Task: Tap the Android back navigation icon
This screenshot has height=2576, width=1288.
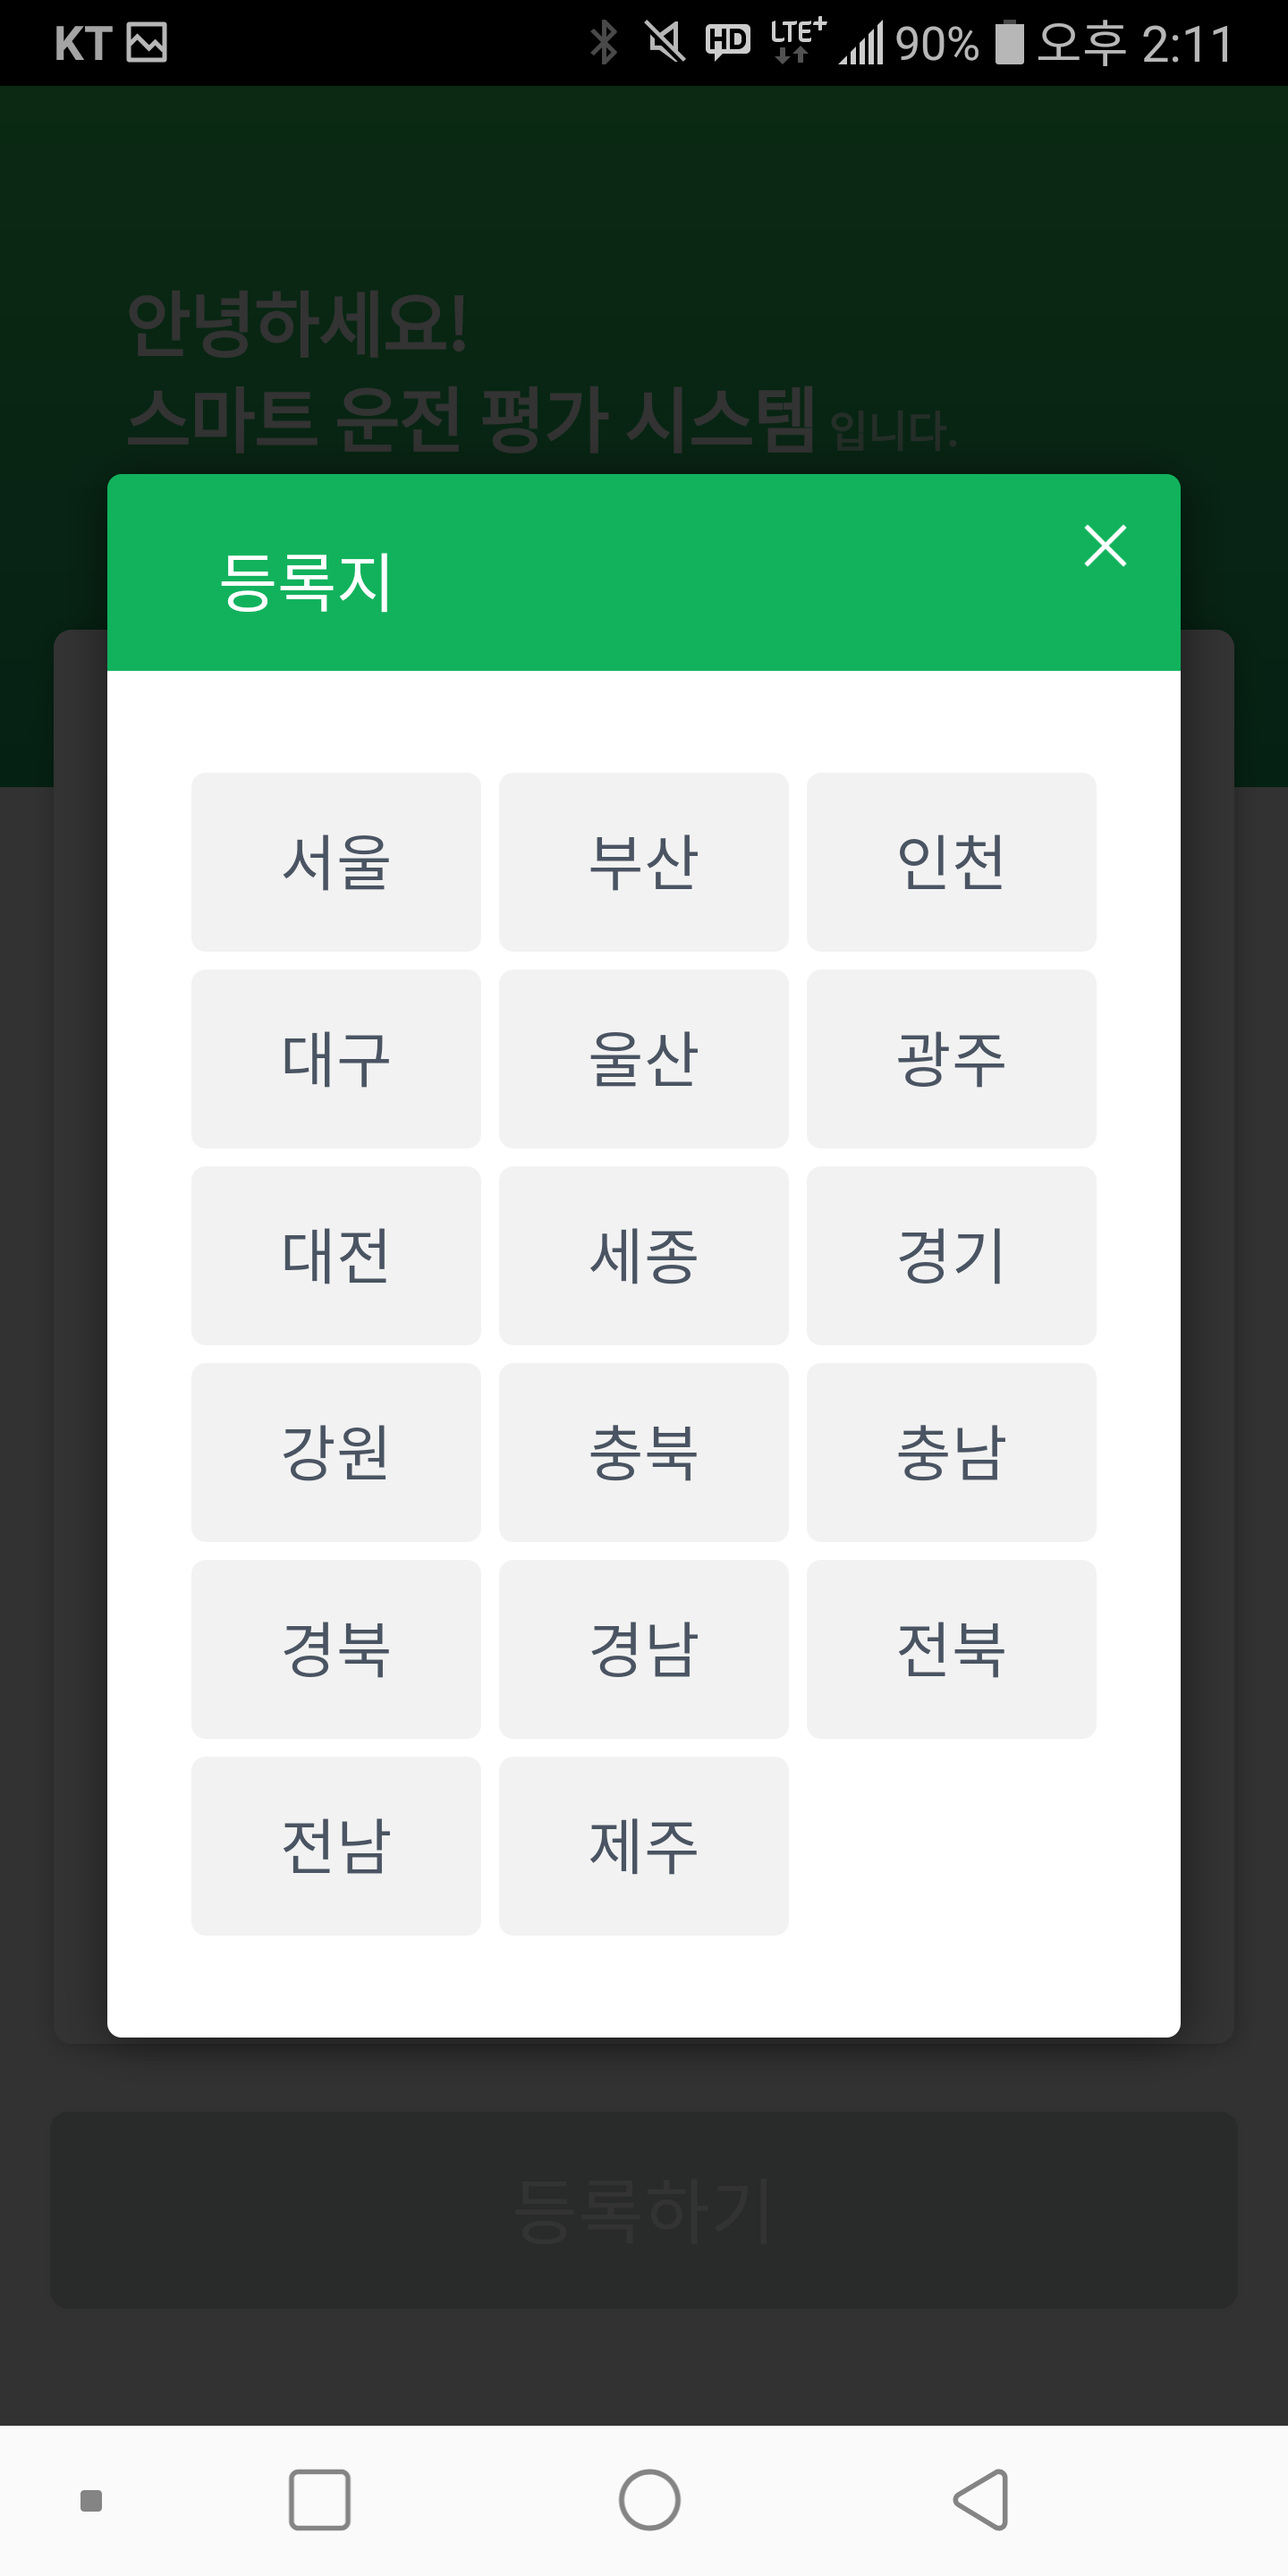Action: pos(981,2499)
